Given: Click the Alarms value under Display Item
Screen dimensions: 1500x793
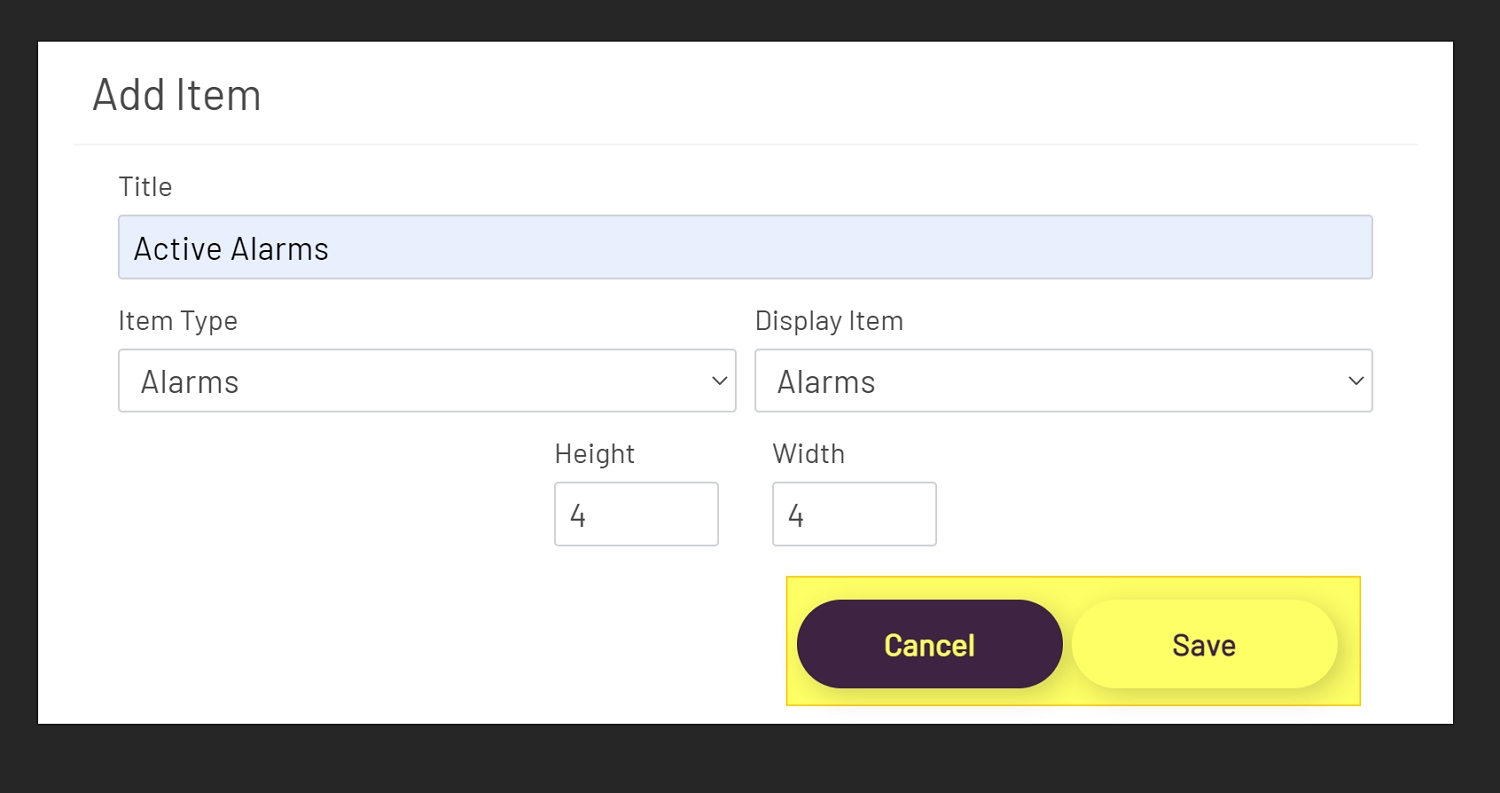Looking at the screenshot, I should [826, 381].
